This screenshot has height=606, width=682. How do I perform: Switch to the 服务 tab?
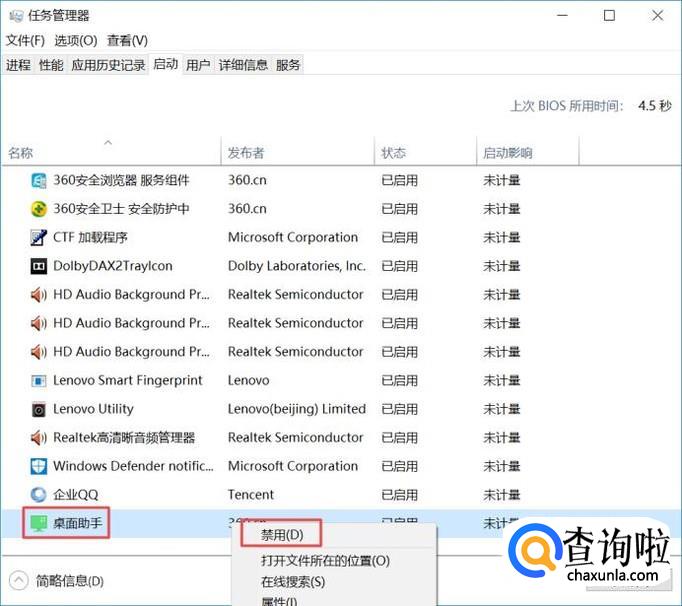[288, 65]
